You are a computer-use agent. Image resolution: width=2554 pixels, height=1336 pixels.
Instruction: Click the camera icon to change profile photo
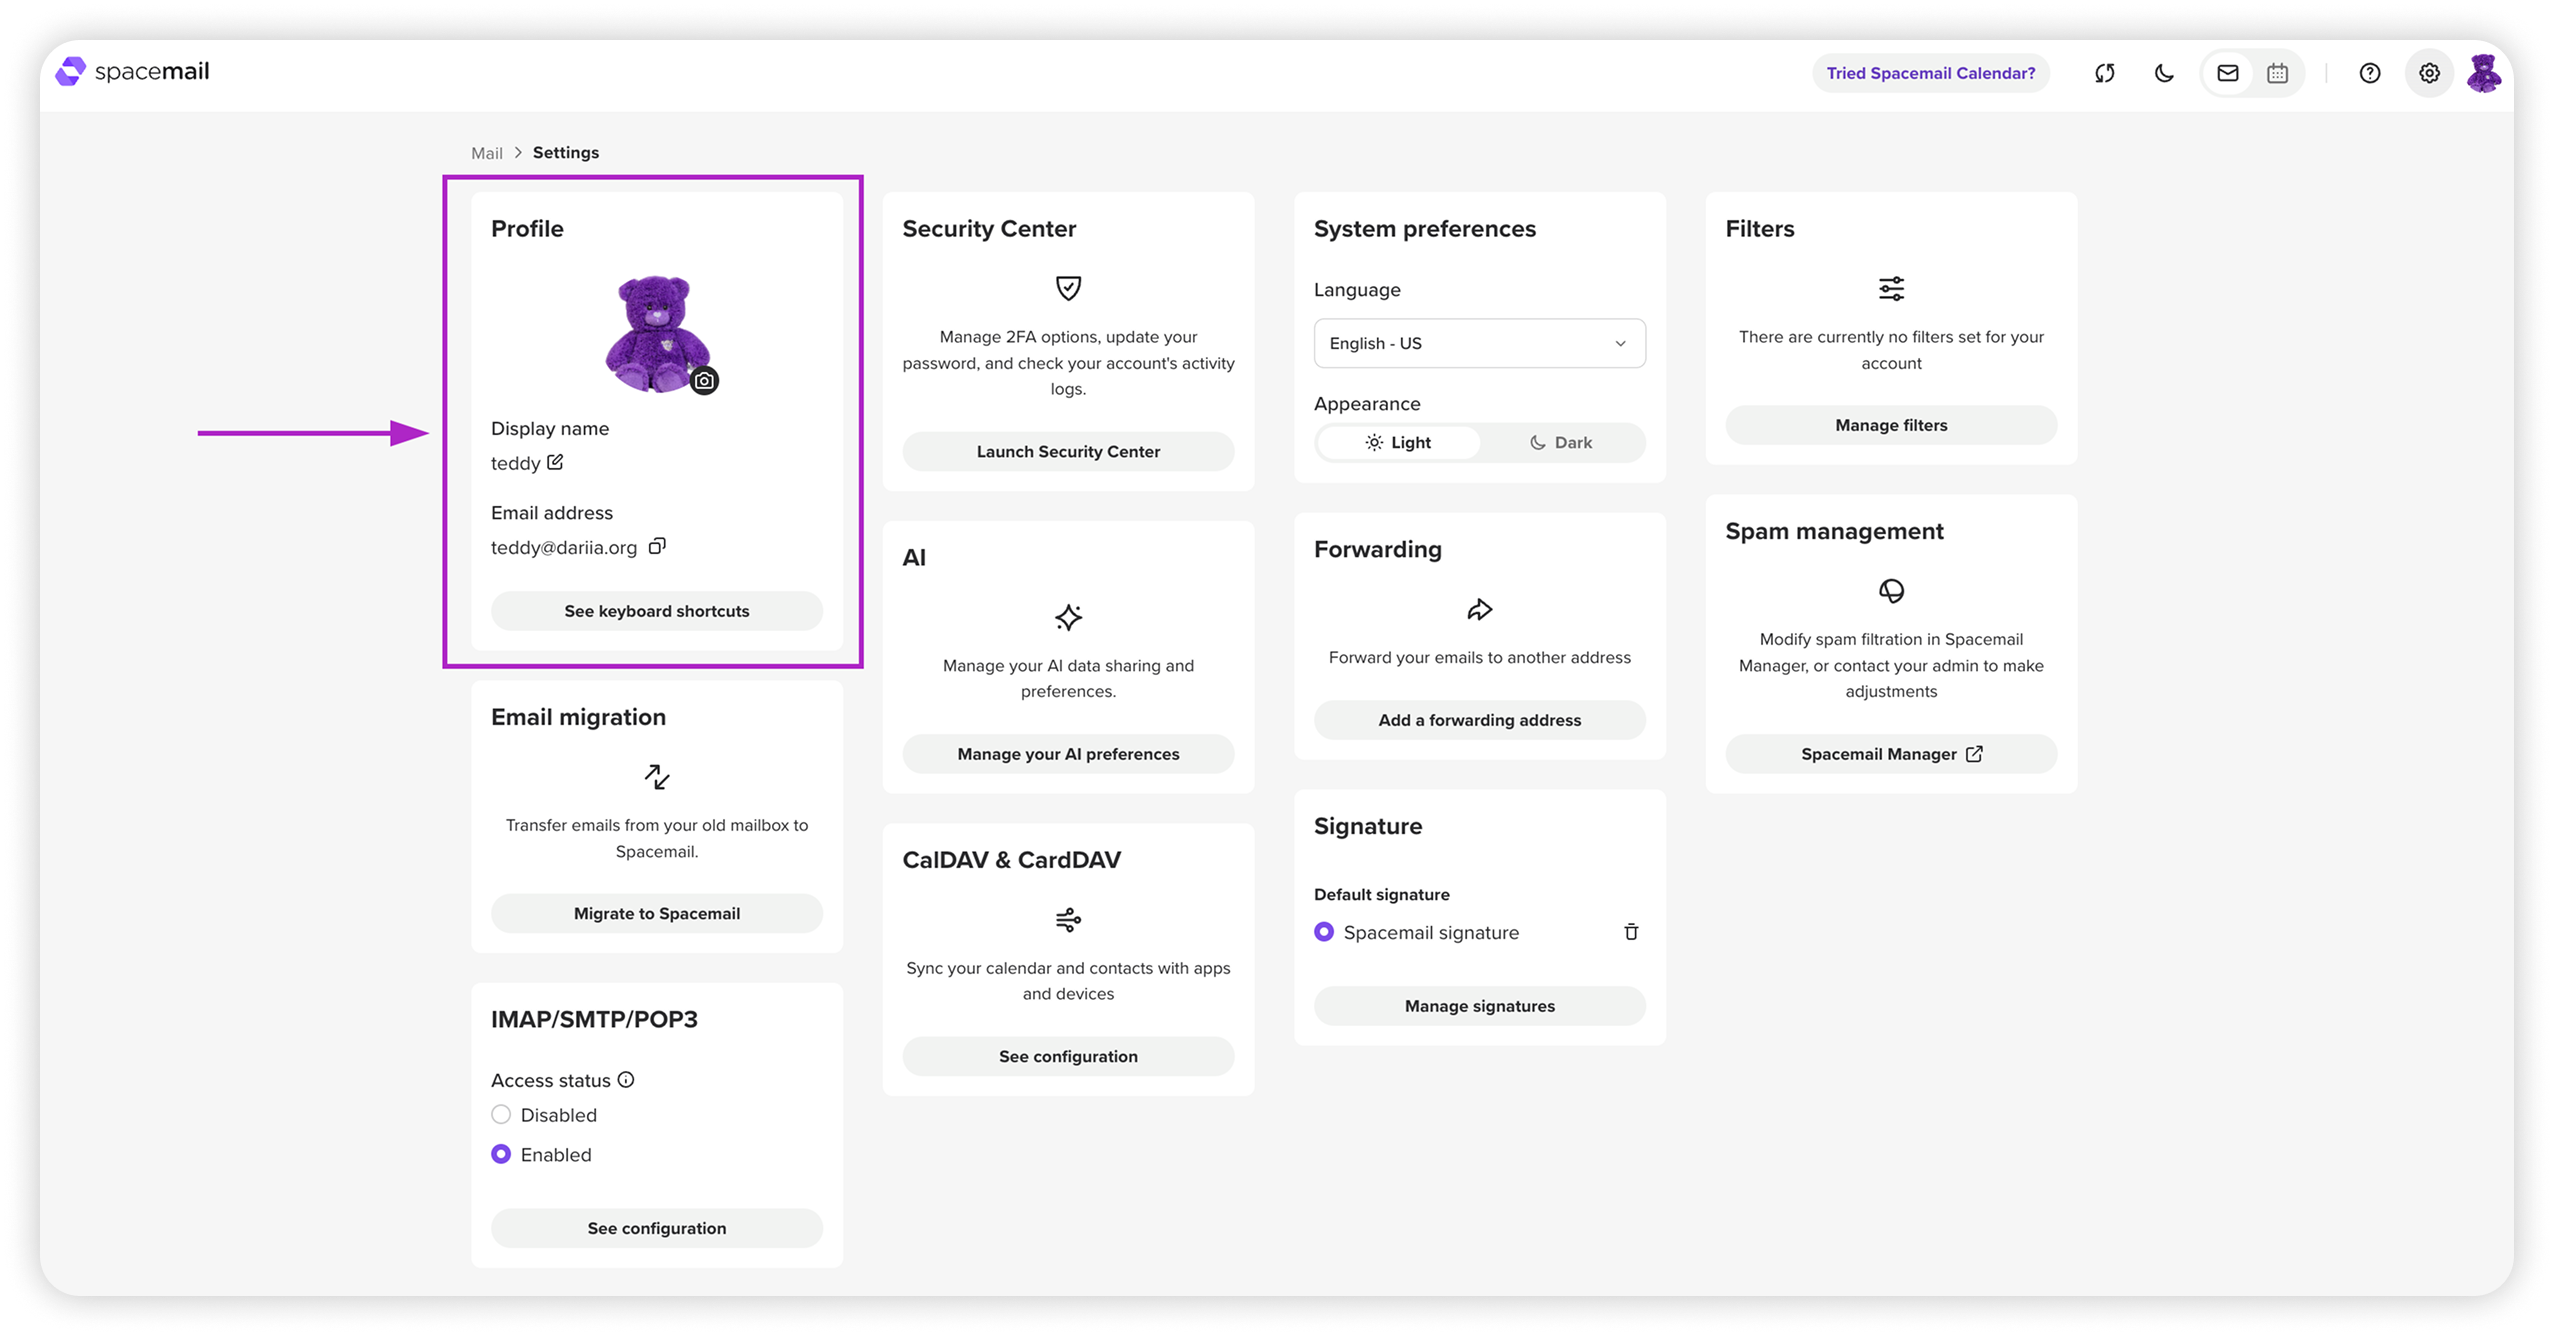(704, 381)
